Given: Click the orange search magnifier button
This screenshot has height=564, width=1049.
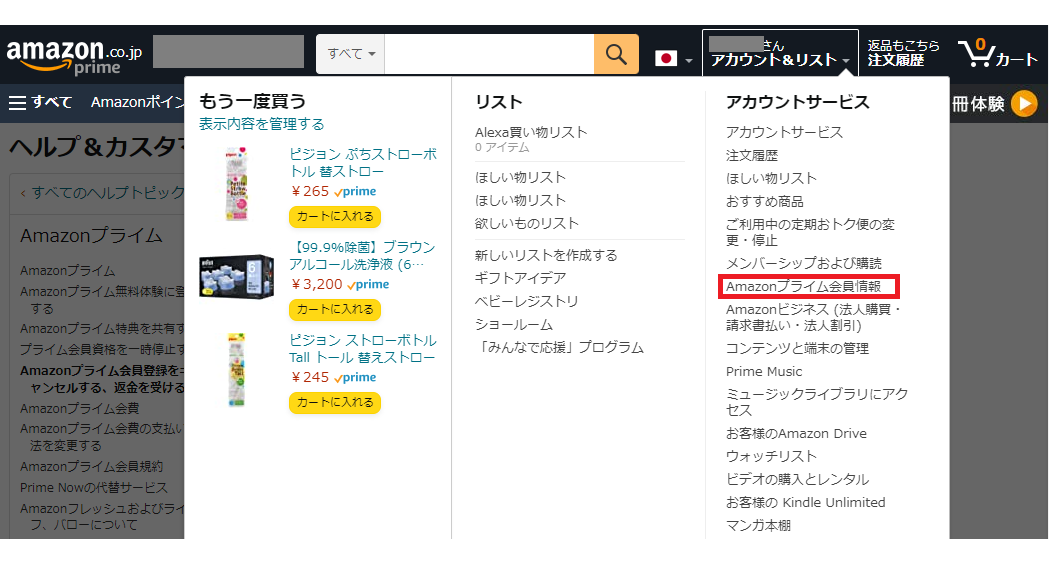Looking at the screenshot, I should click(616, 54).
